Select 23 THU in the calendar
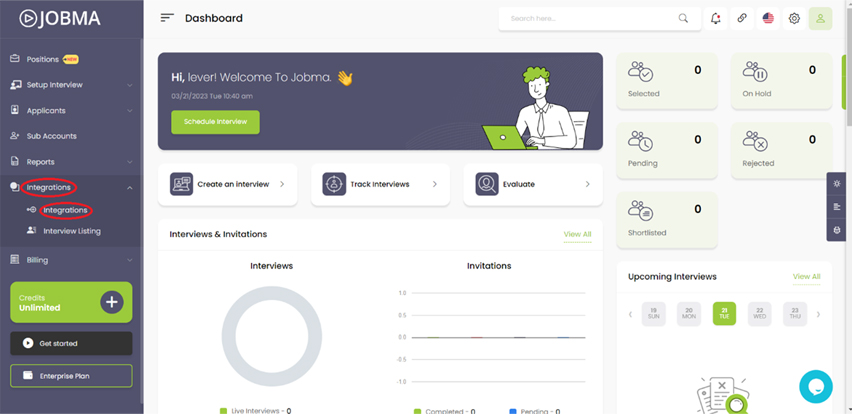 (795, 314)
